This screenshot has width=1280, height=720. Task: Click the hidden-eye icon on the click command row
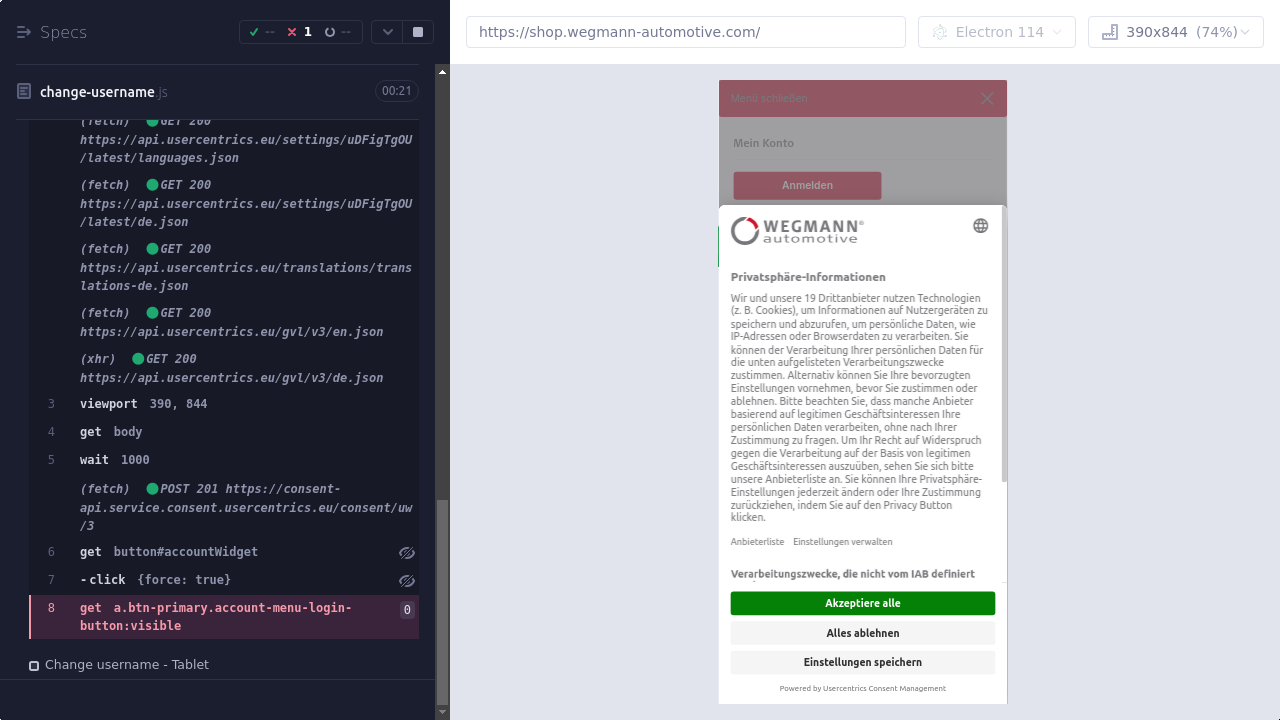pyautogui.click(x=406, y=580)
